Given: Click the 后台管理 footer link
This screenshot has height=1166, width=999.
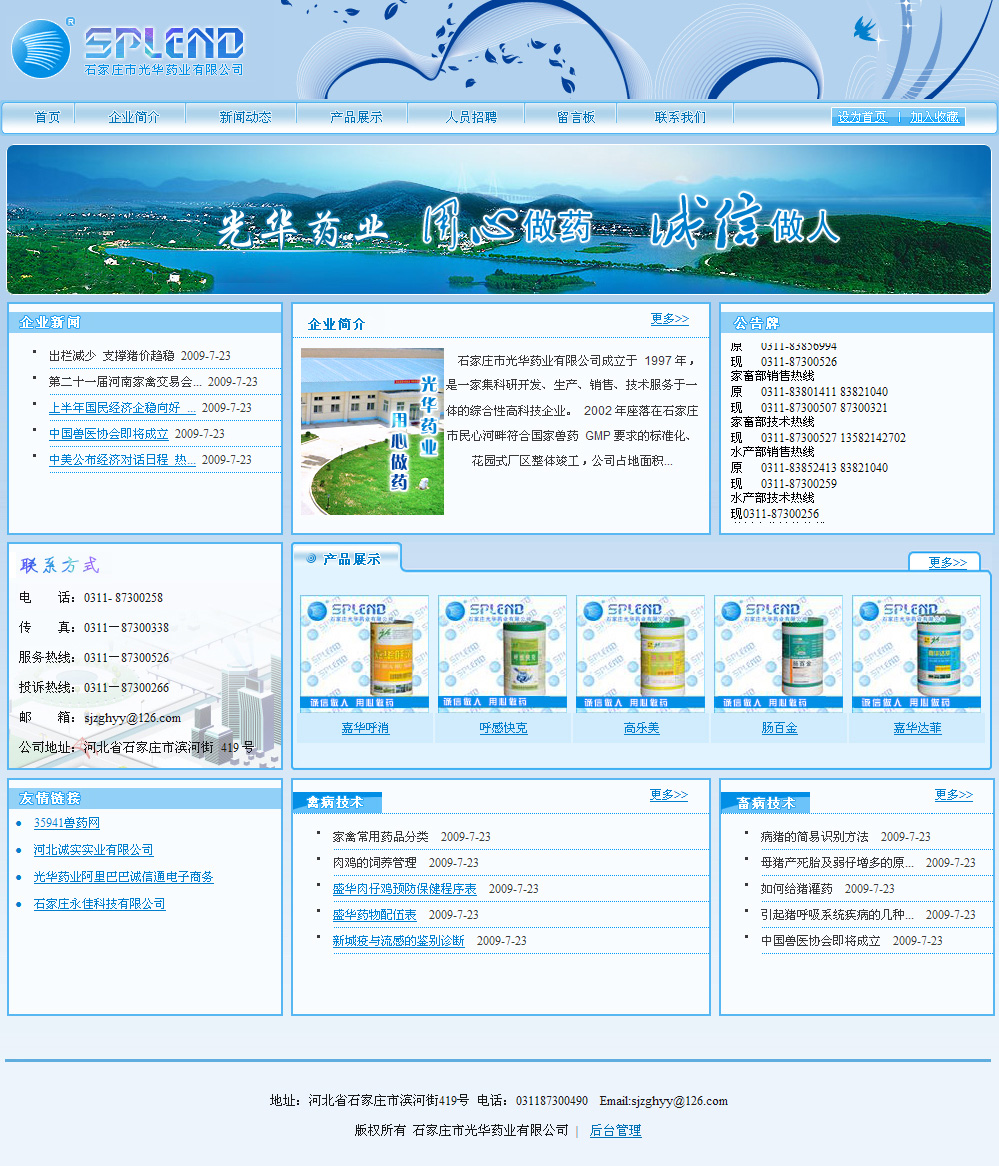Looking at the screenshot, I should point(615,1130).
